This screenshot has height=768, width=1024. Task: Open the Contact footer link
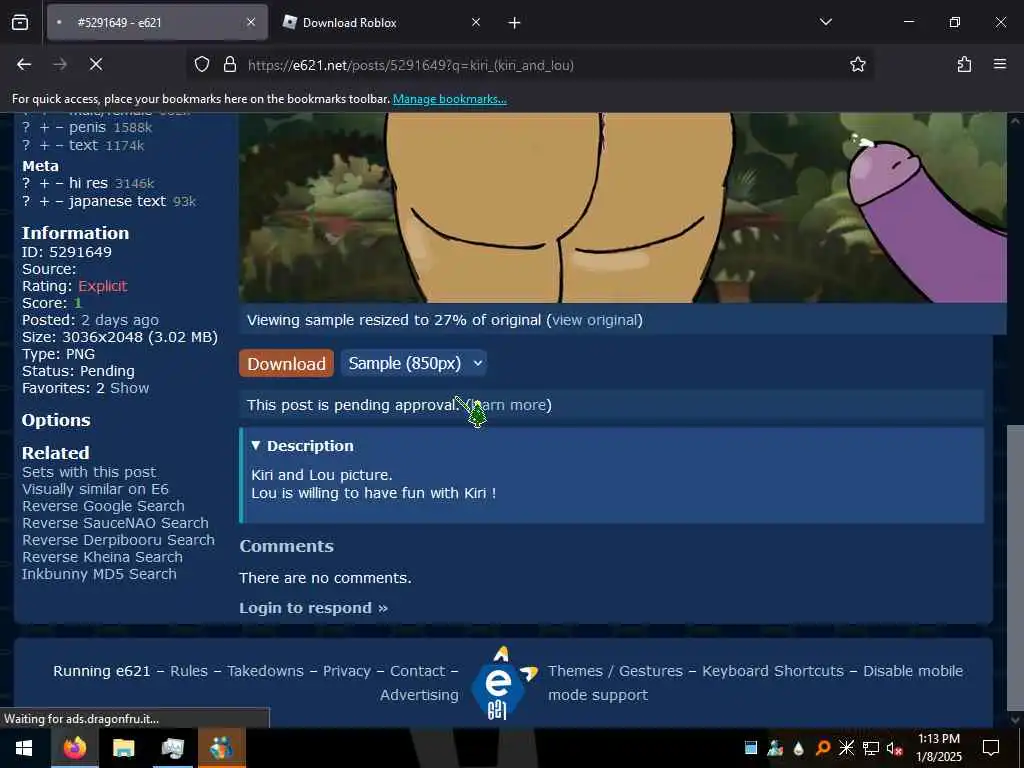(417, 671)
